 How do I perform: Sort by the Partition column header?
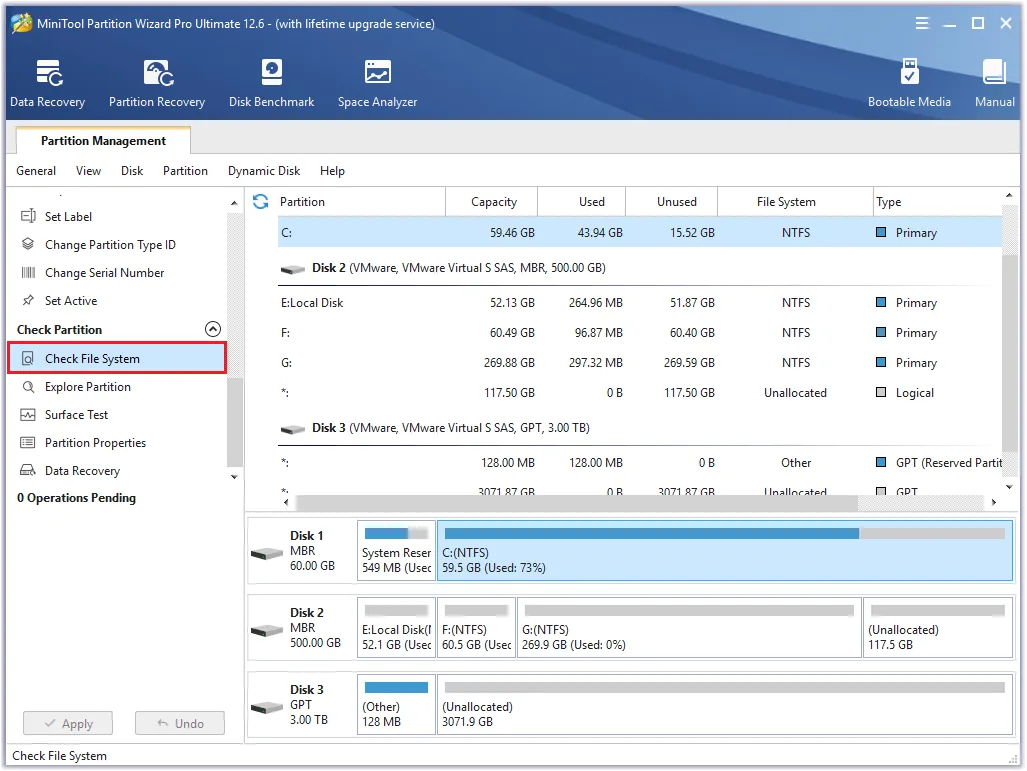click(362, 202)
